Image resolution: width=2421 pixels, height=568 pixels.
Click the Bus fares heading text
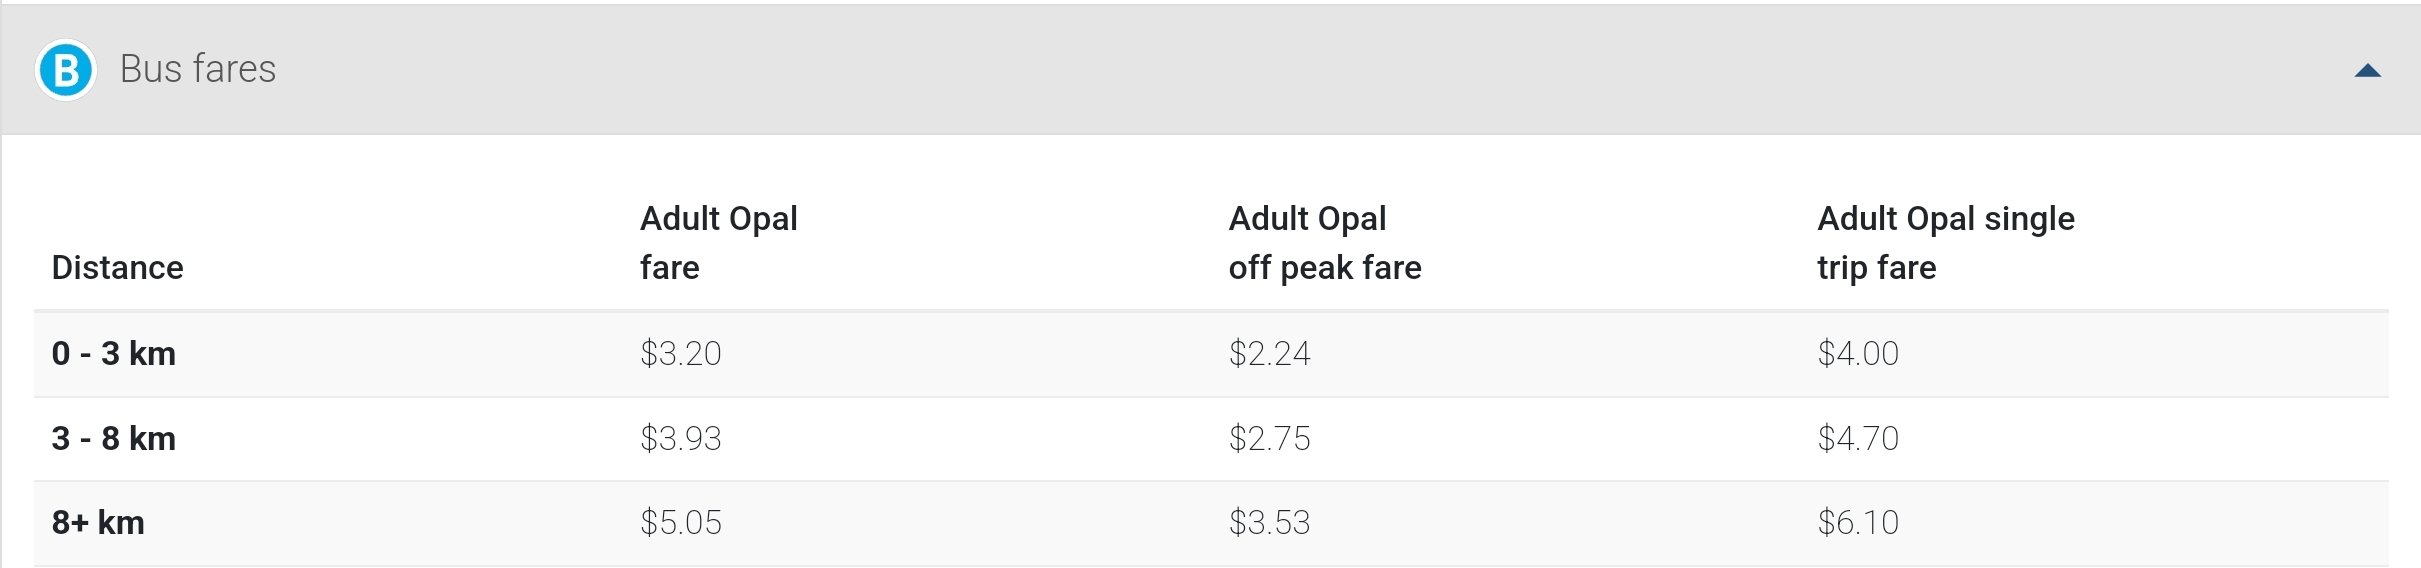[x=198, y=69]
